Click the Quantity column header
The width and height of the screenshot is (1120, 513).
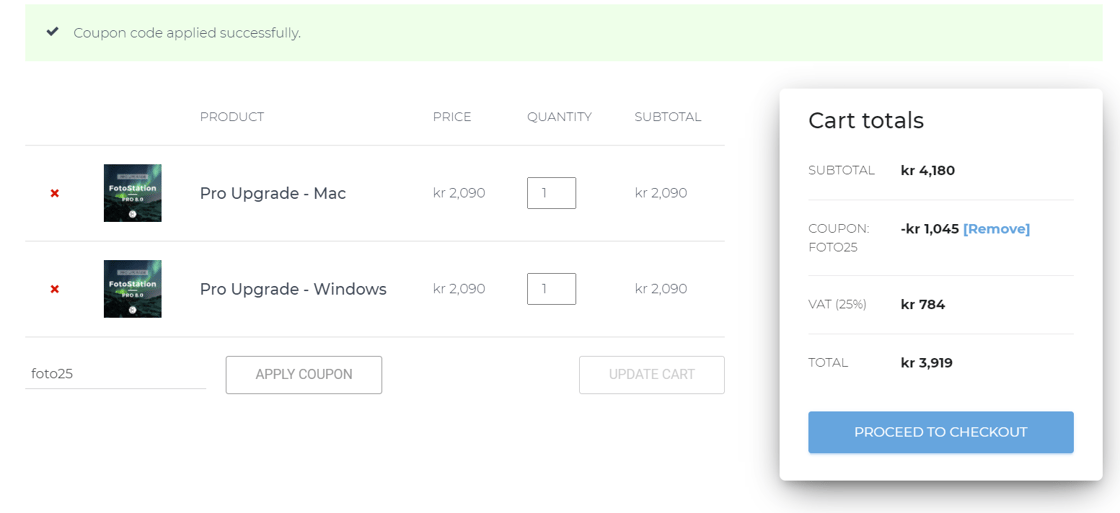click(x=559, y=116)
